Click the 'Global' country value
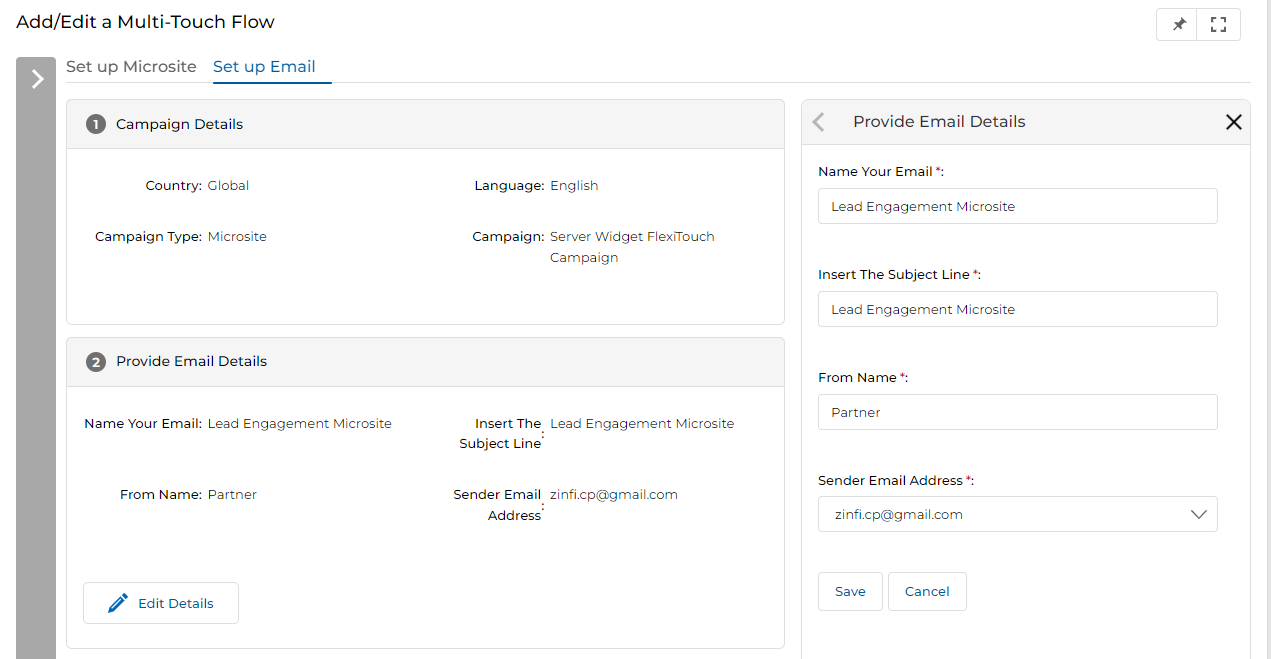 click(x=228, y=186)
